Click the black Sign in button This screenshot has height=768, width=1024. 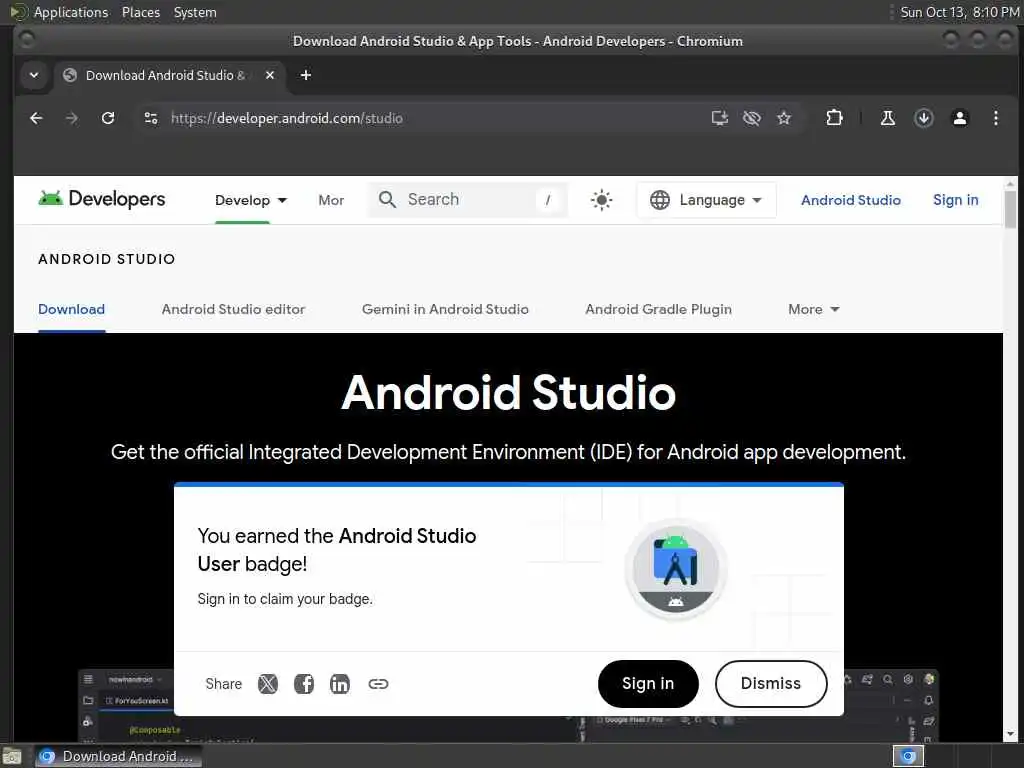click(x=648, y=683)
